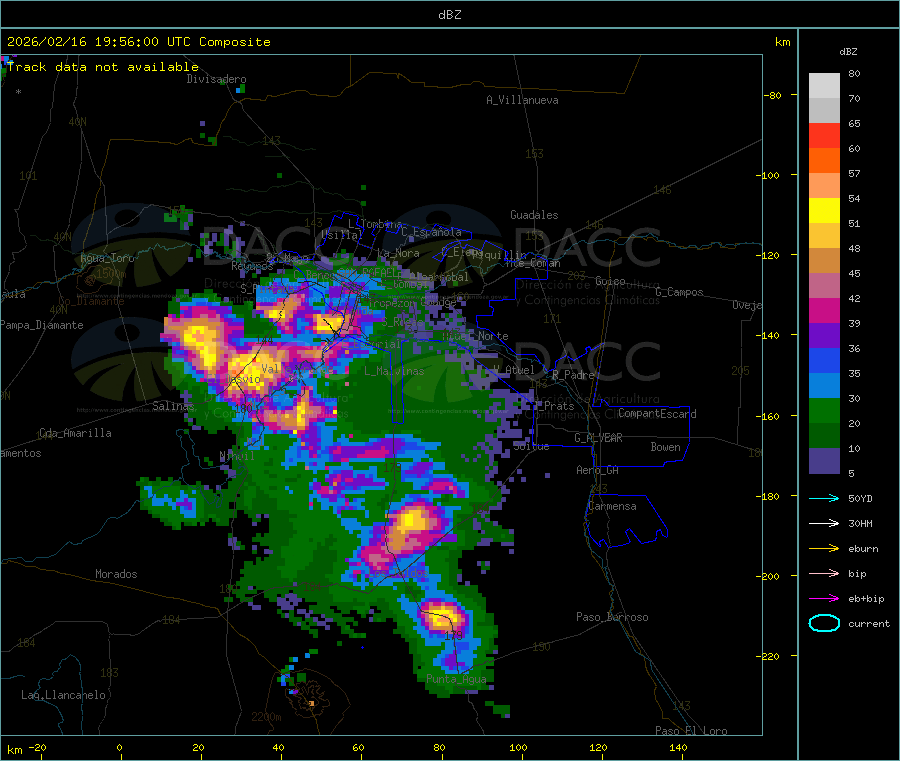This screenshot has width=900, height=761.
Task: Click the Paso_El_Loro map label
Action: [691, 731]
